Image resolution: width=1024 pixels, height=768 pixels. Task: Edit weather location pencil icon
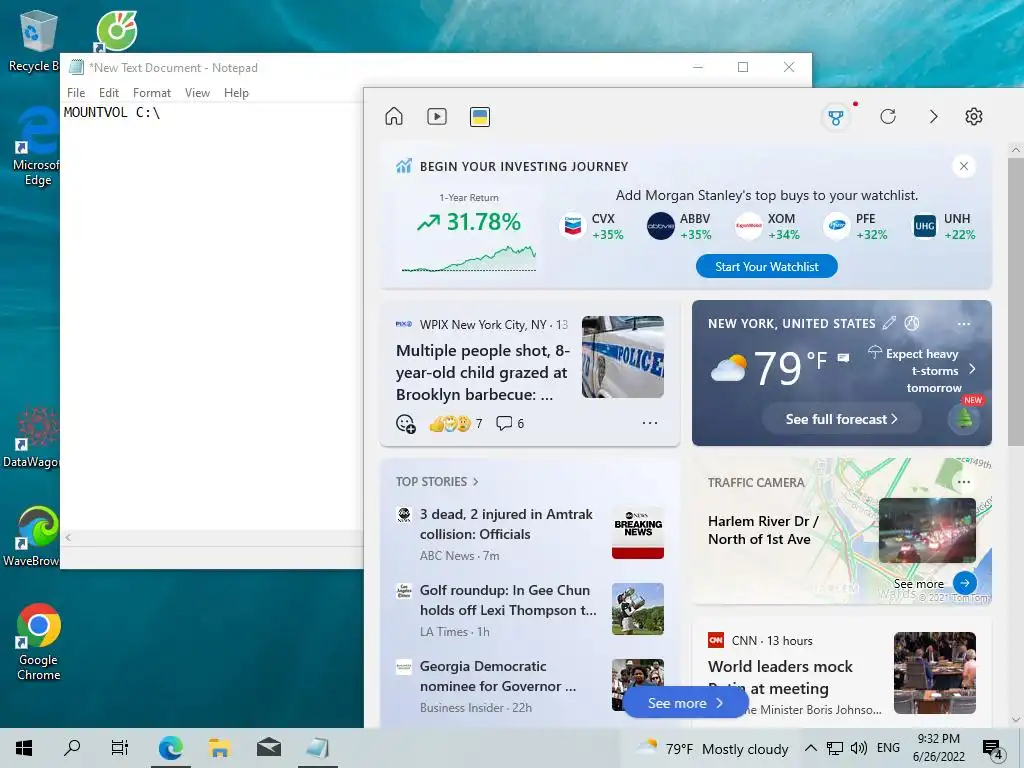coord(889,323)
